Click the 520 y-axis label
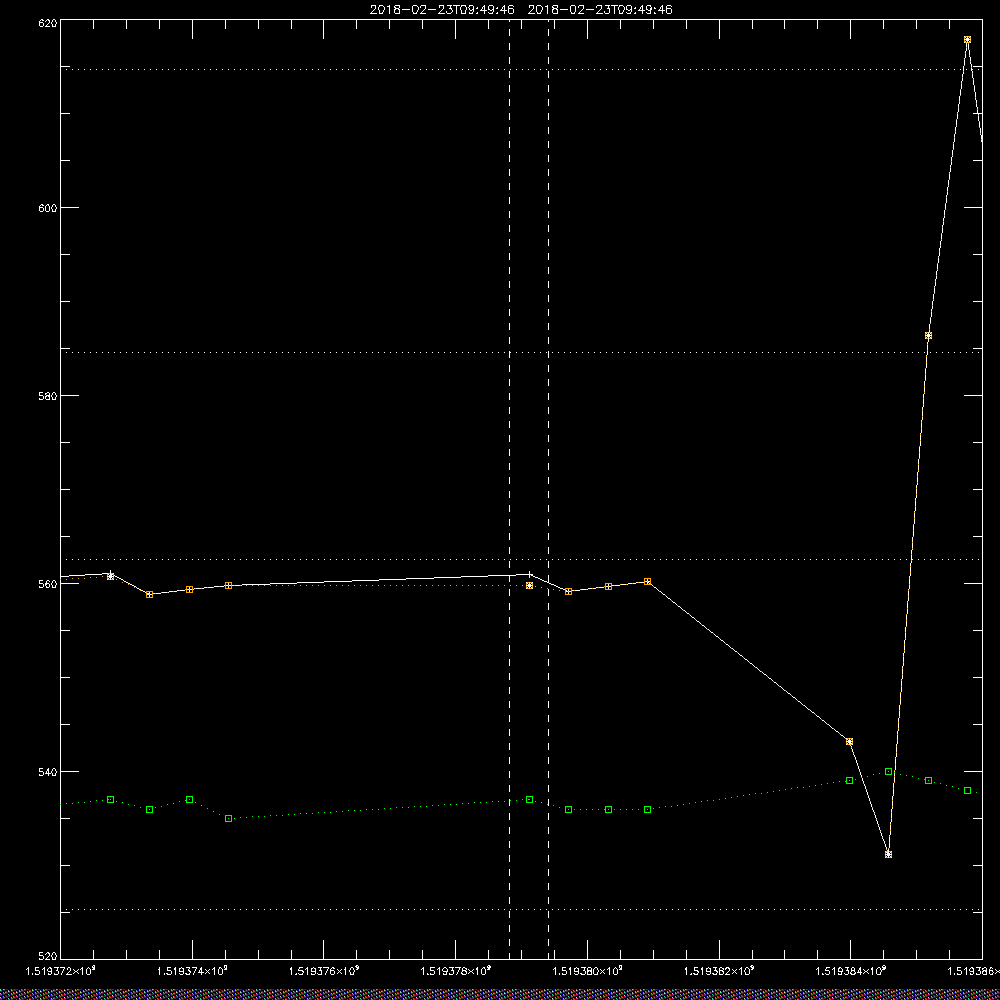 click(x=48, y=957)
